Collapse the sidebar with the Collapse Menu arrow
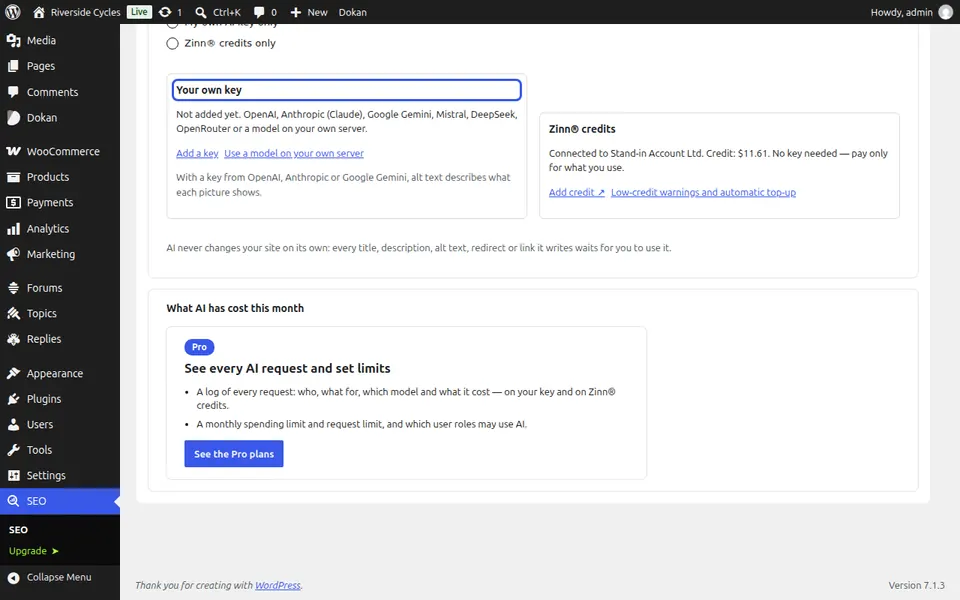The width and height of the screenshot is (960, 600). pyautogui.click(x=13, y=577)
